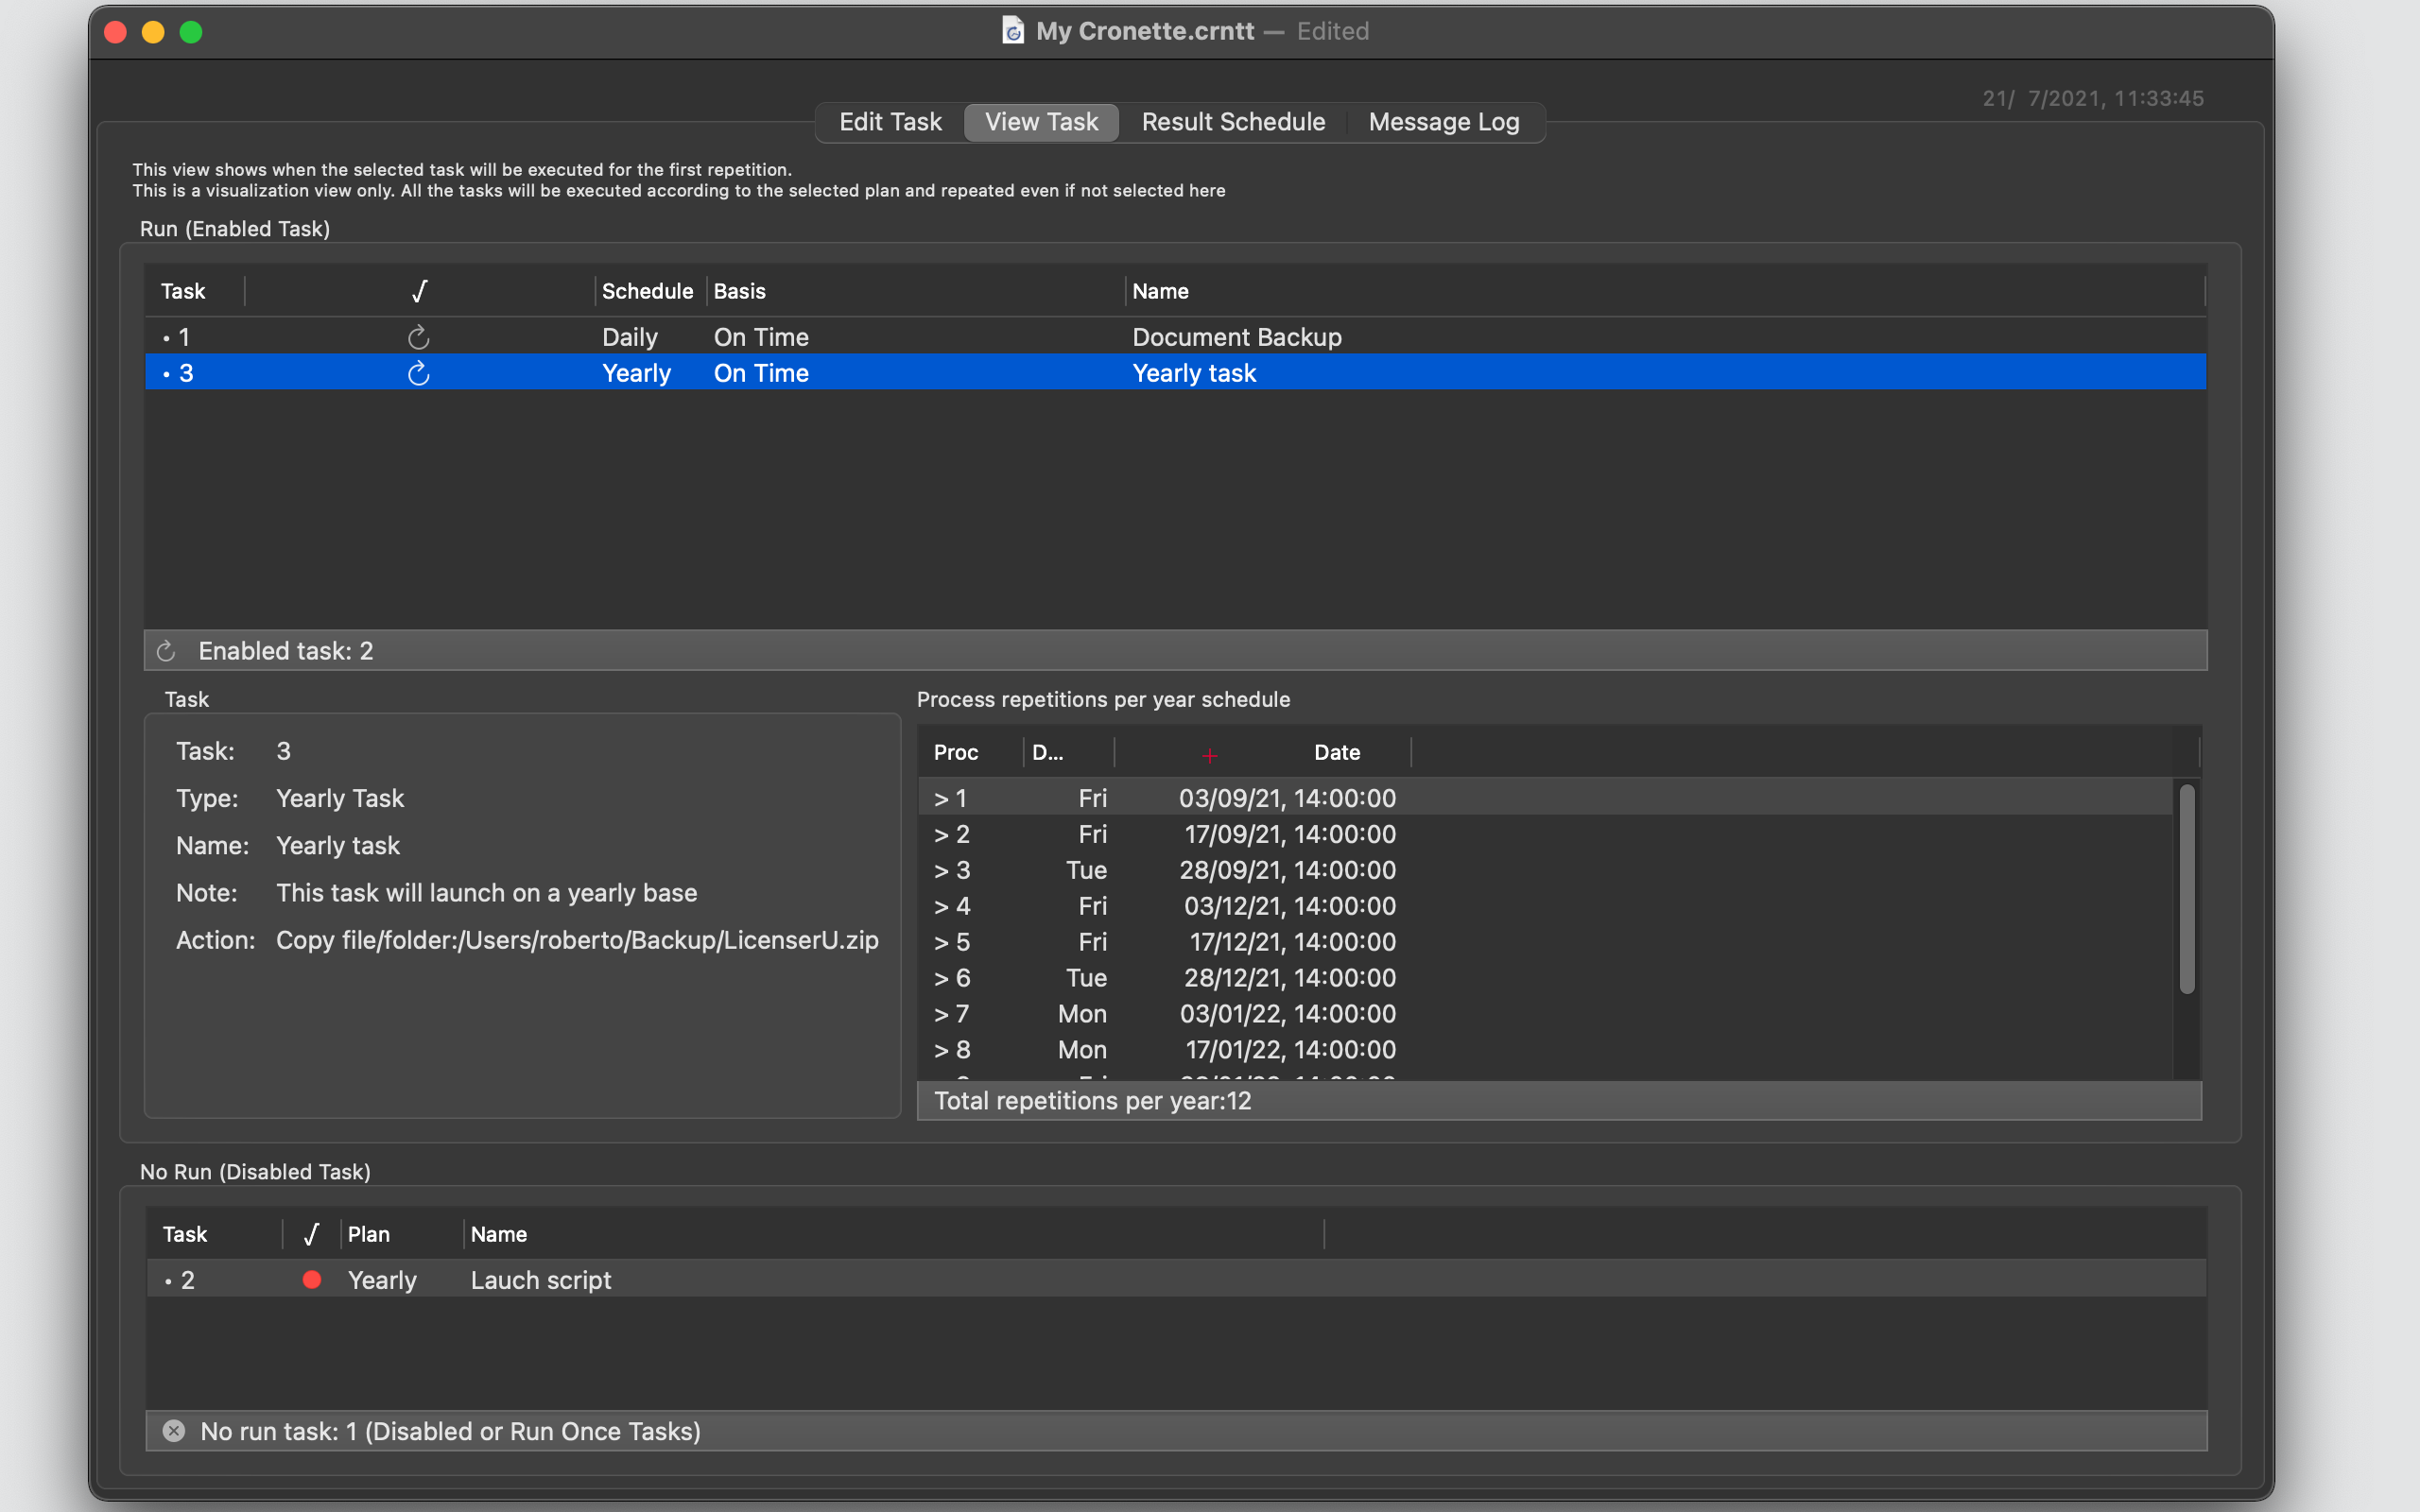Click the checkmark column header in enabled table
2420x1512 pixels.
pyautogui.click(x=420, y=291)
